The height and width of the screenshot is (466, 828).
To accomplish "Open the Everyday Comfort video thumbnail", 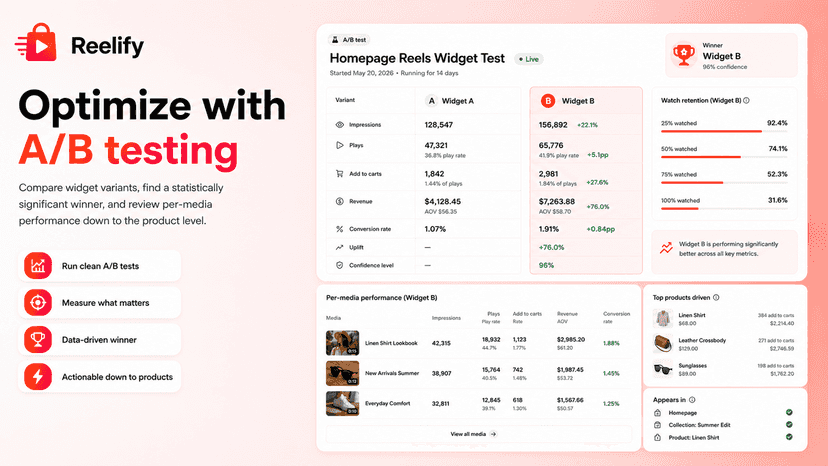I will 342,403.
